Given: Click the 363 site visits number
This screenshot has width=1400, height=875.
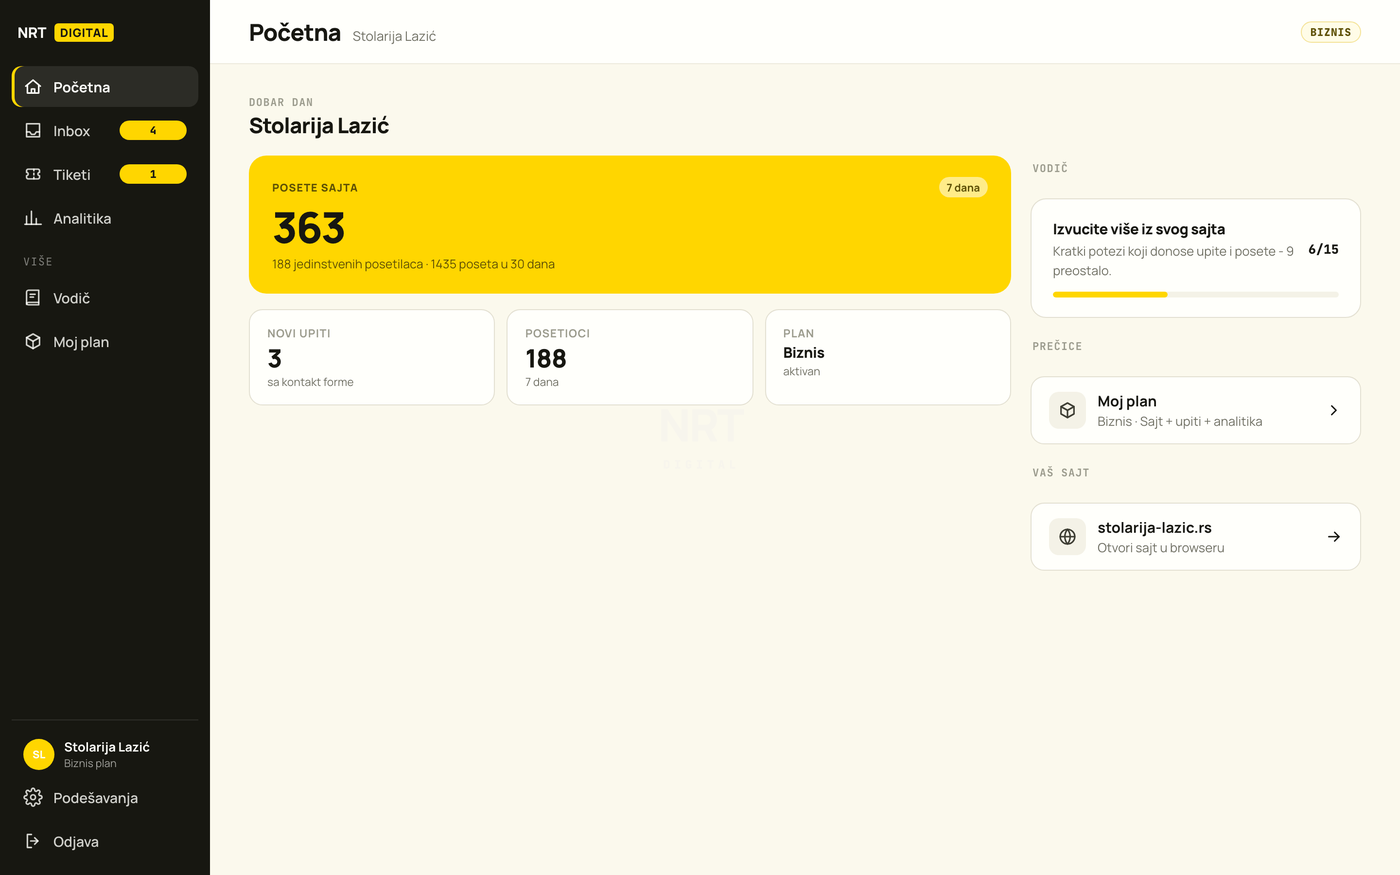Looking at the screenshot, I should tap(309, 228).
